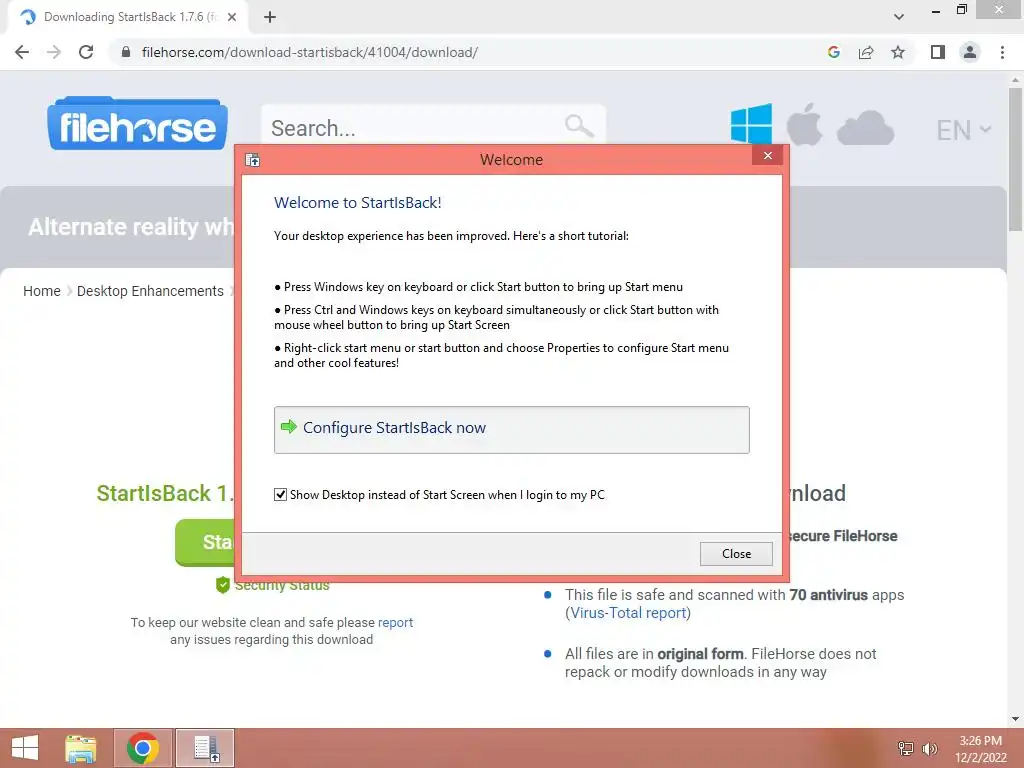Click the address bar URL
Screen dimensions: 1024x768
click(x=310, y=52)
